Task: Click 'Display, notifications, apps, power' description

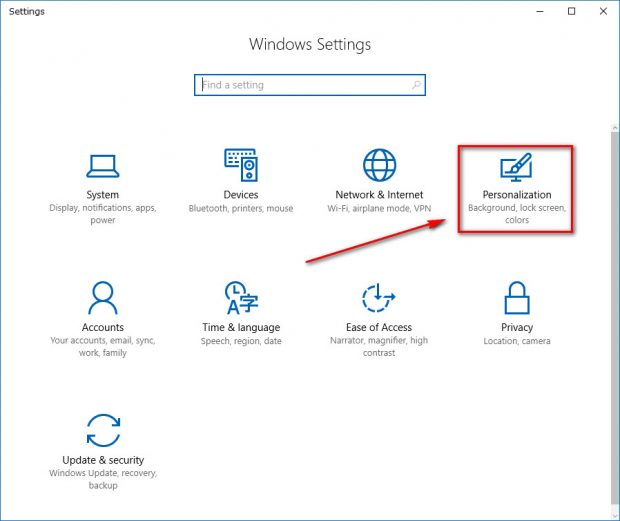Action: [103, 214]
